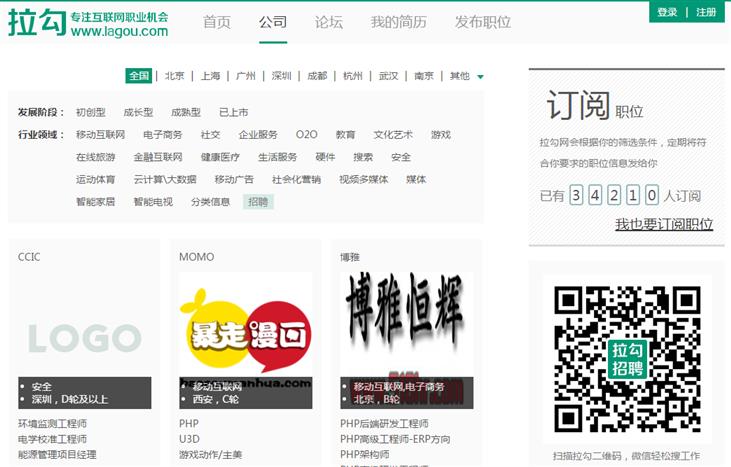Image resolution: width=731 pixels, height=467 pixels.
Task: Go to the 首页 tab
Action: click(x=217, y=22)
